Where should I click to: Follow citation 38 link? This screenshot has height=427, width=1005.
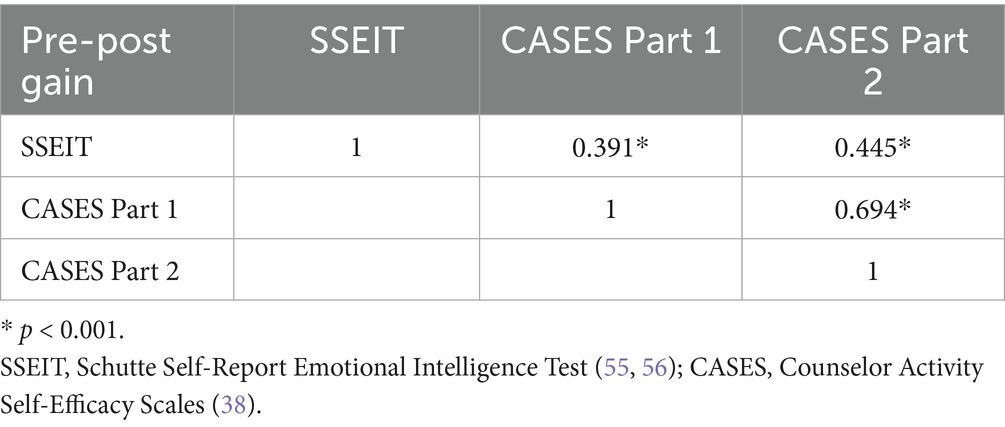click(x=233, y=406)
